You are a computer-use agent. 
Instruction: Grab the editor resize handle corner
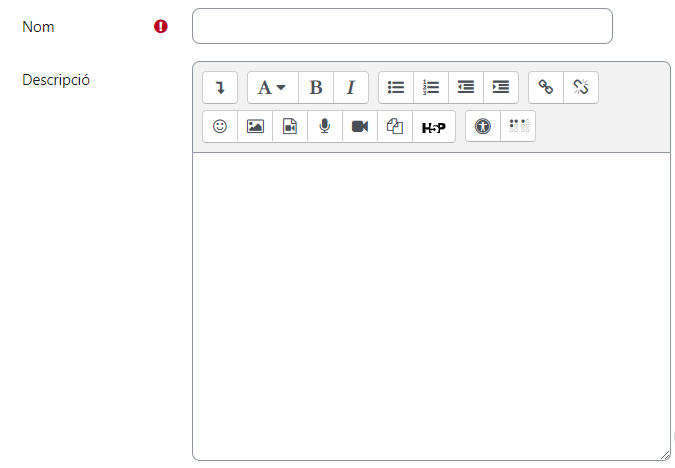coord(665,455)
